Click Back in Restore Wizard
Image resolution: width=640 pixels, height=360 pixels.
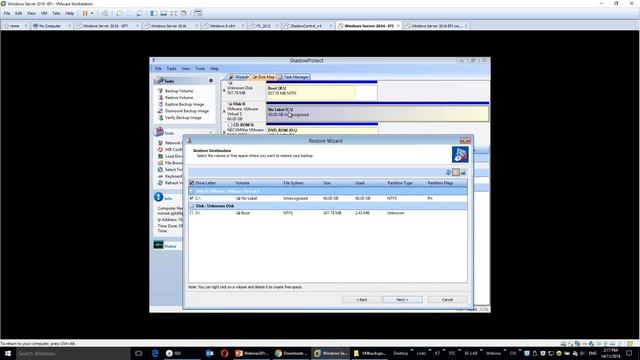362,300
